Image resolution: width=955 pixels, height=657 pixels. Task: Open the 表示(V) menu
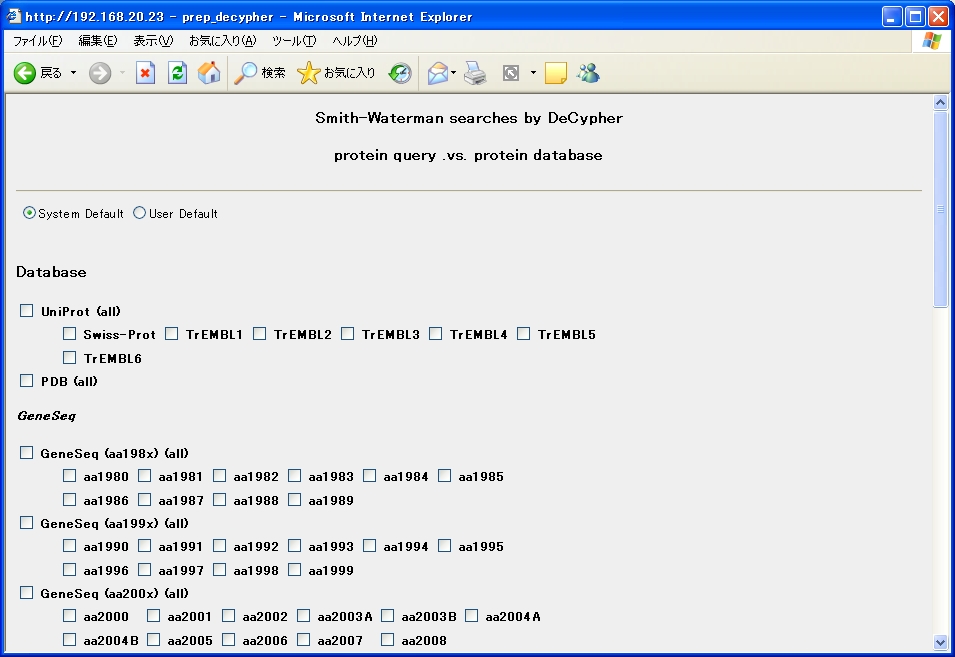coord(153,41)
